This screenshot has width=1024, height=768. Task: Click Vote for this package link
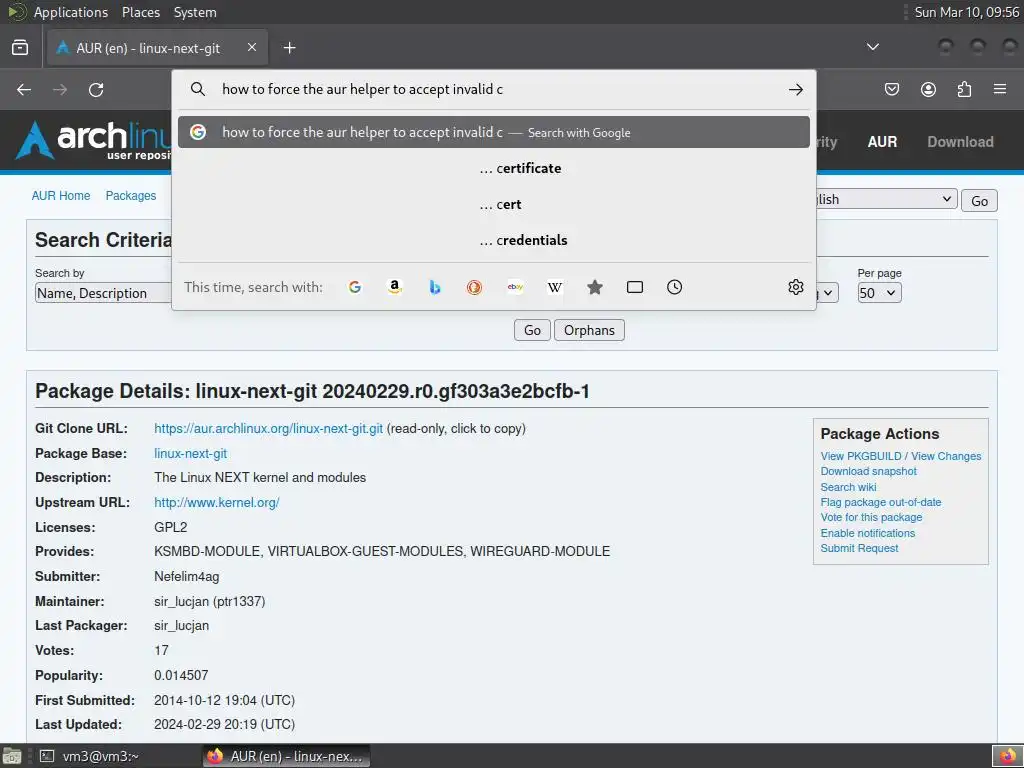tap(871, 517)
